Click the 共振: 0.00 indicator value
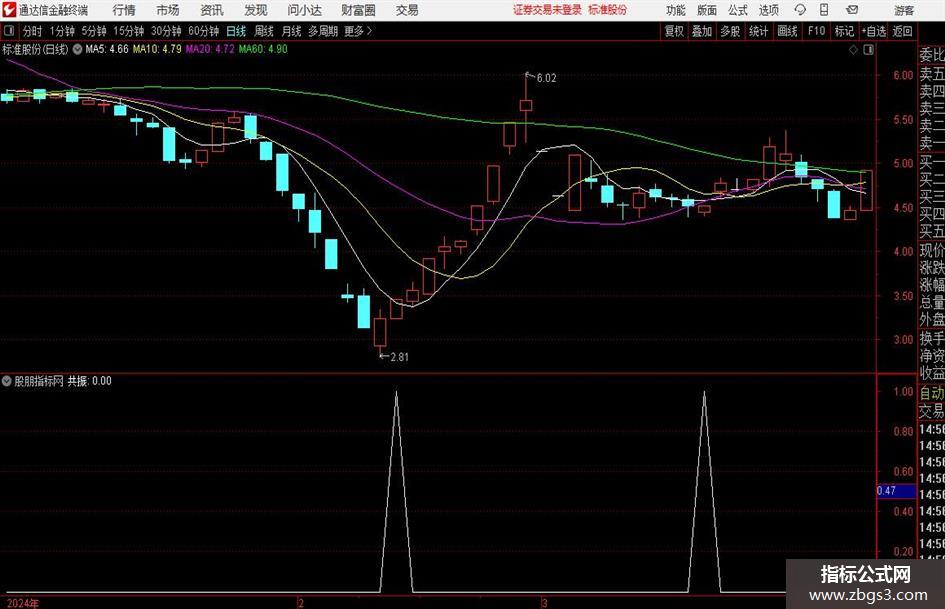 (x=89, y=381)
